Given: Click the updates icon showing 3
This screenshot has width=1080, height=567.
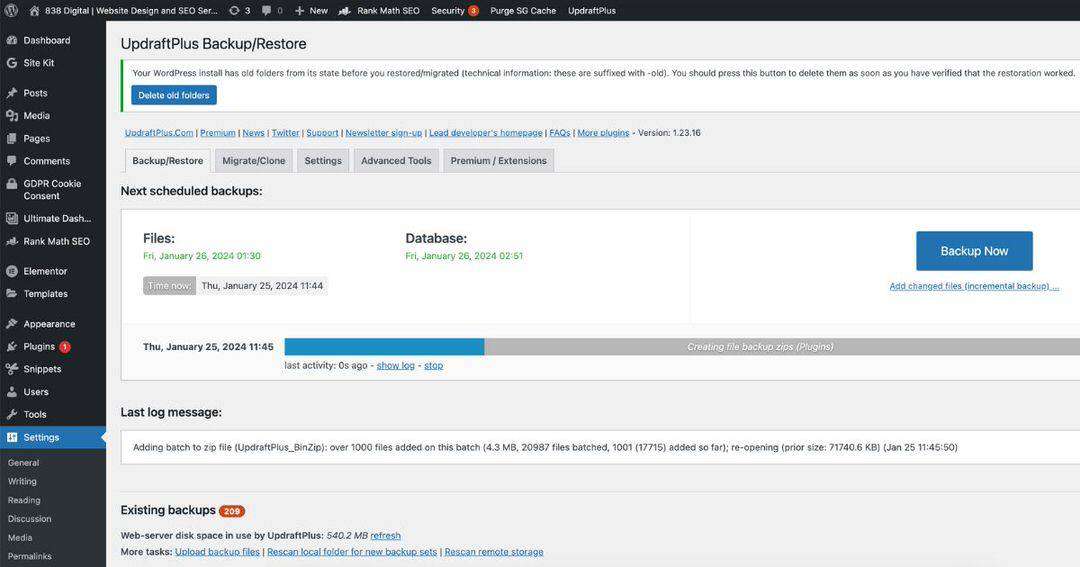Looking at the screenshot, I should click(234, 10).
